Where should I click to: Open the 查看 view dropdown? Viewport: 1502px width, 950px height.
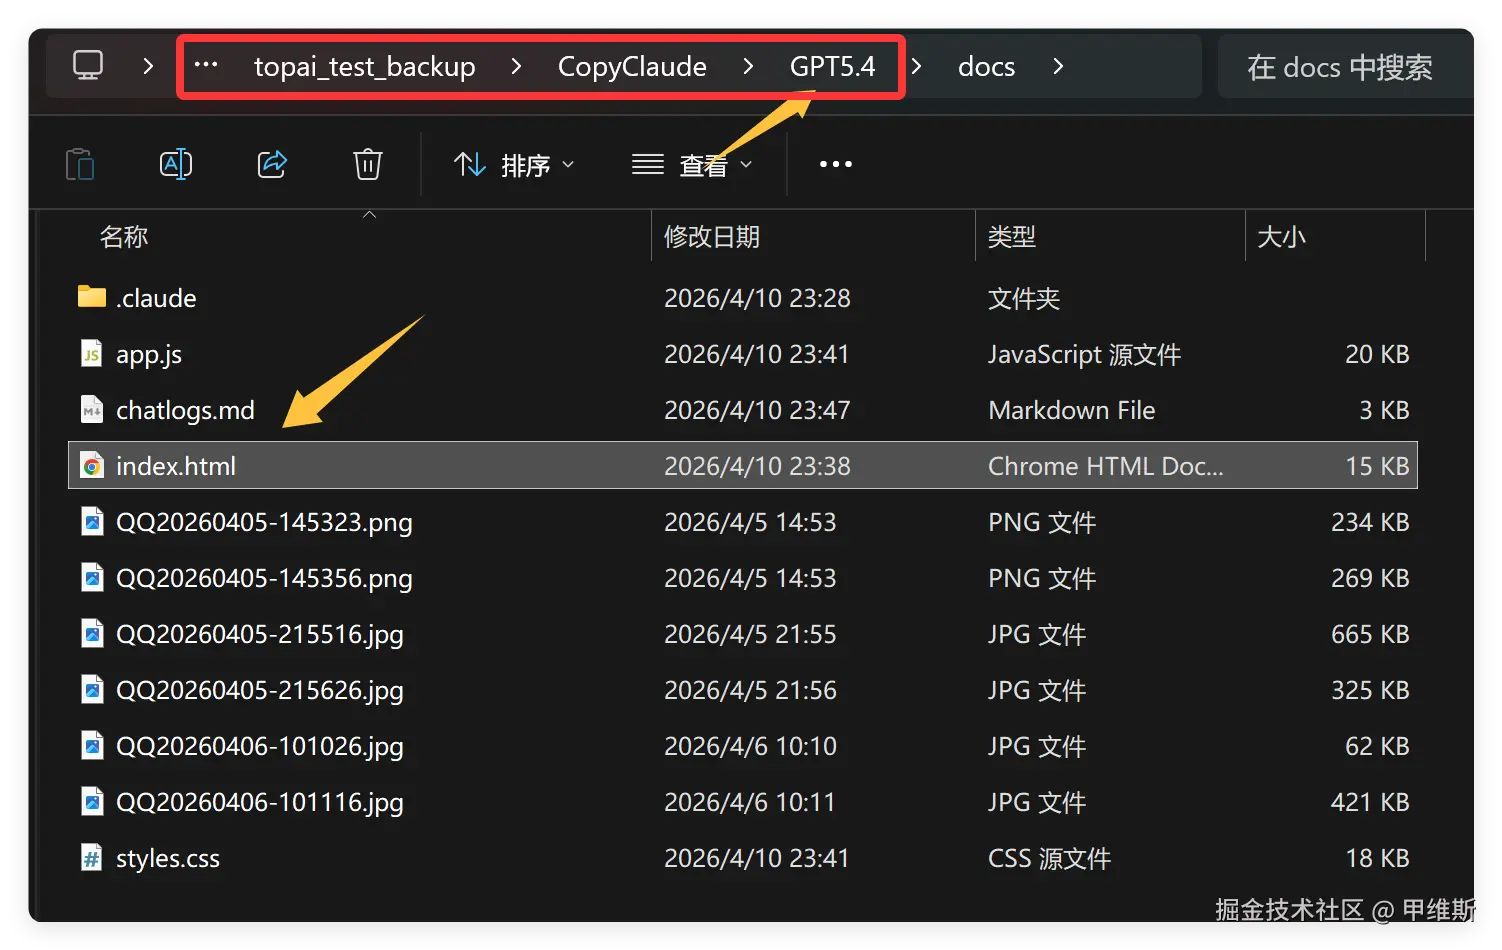[x=692, y=164]
